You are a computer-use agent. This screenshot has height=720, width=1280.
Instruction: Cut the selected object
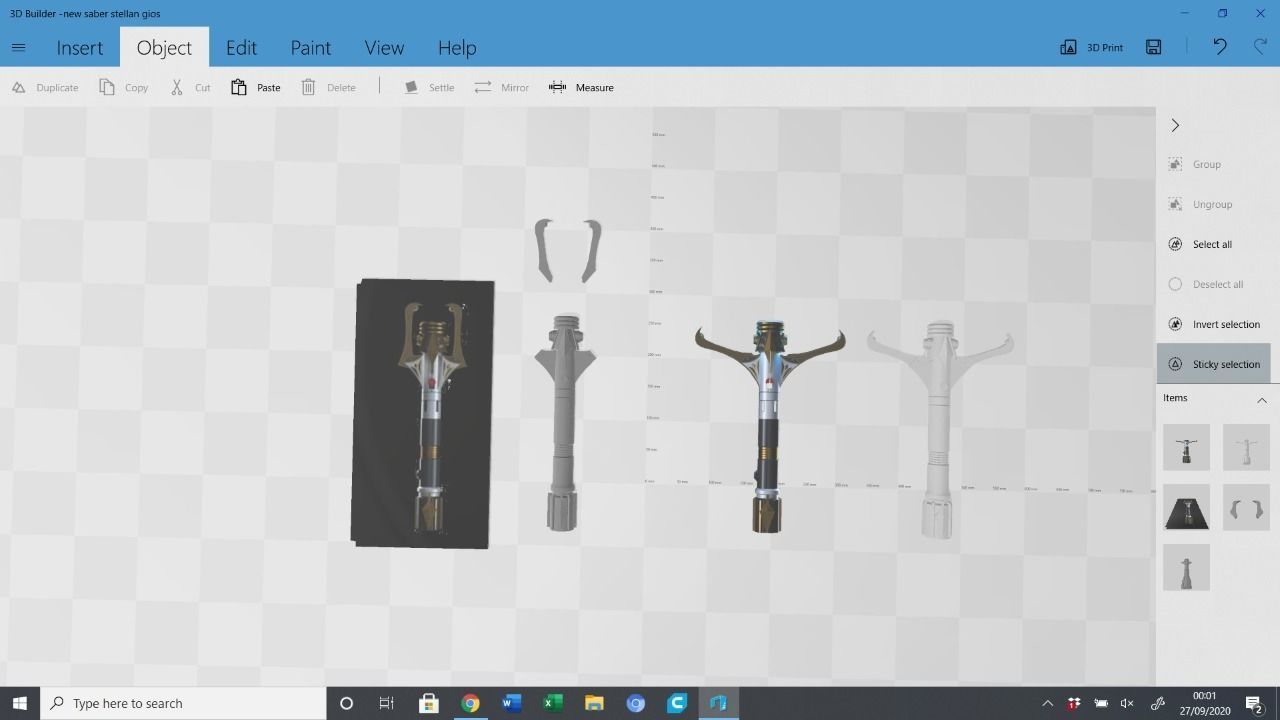190,87
